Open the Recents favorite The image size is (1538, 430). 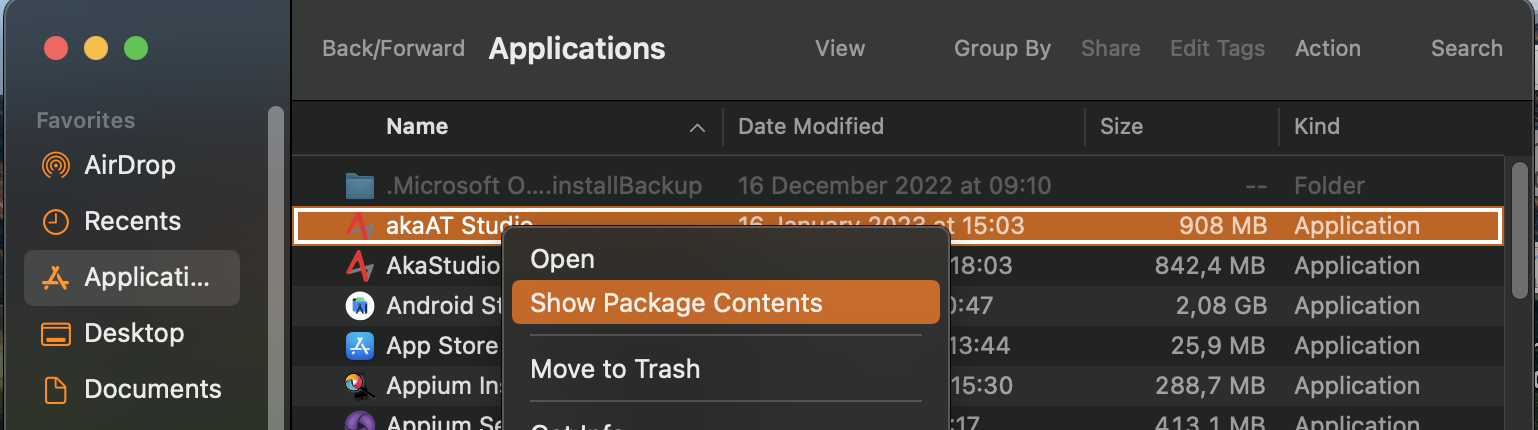coord(133,221)
